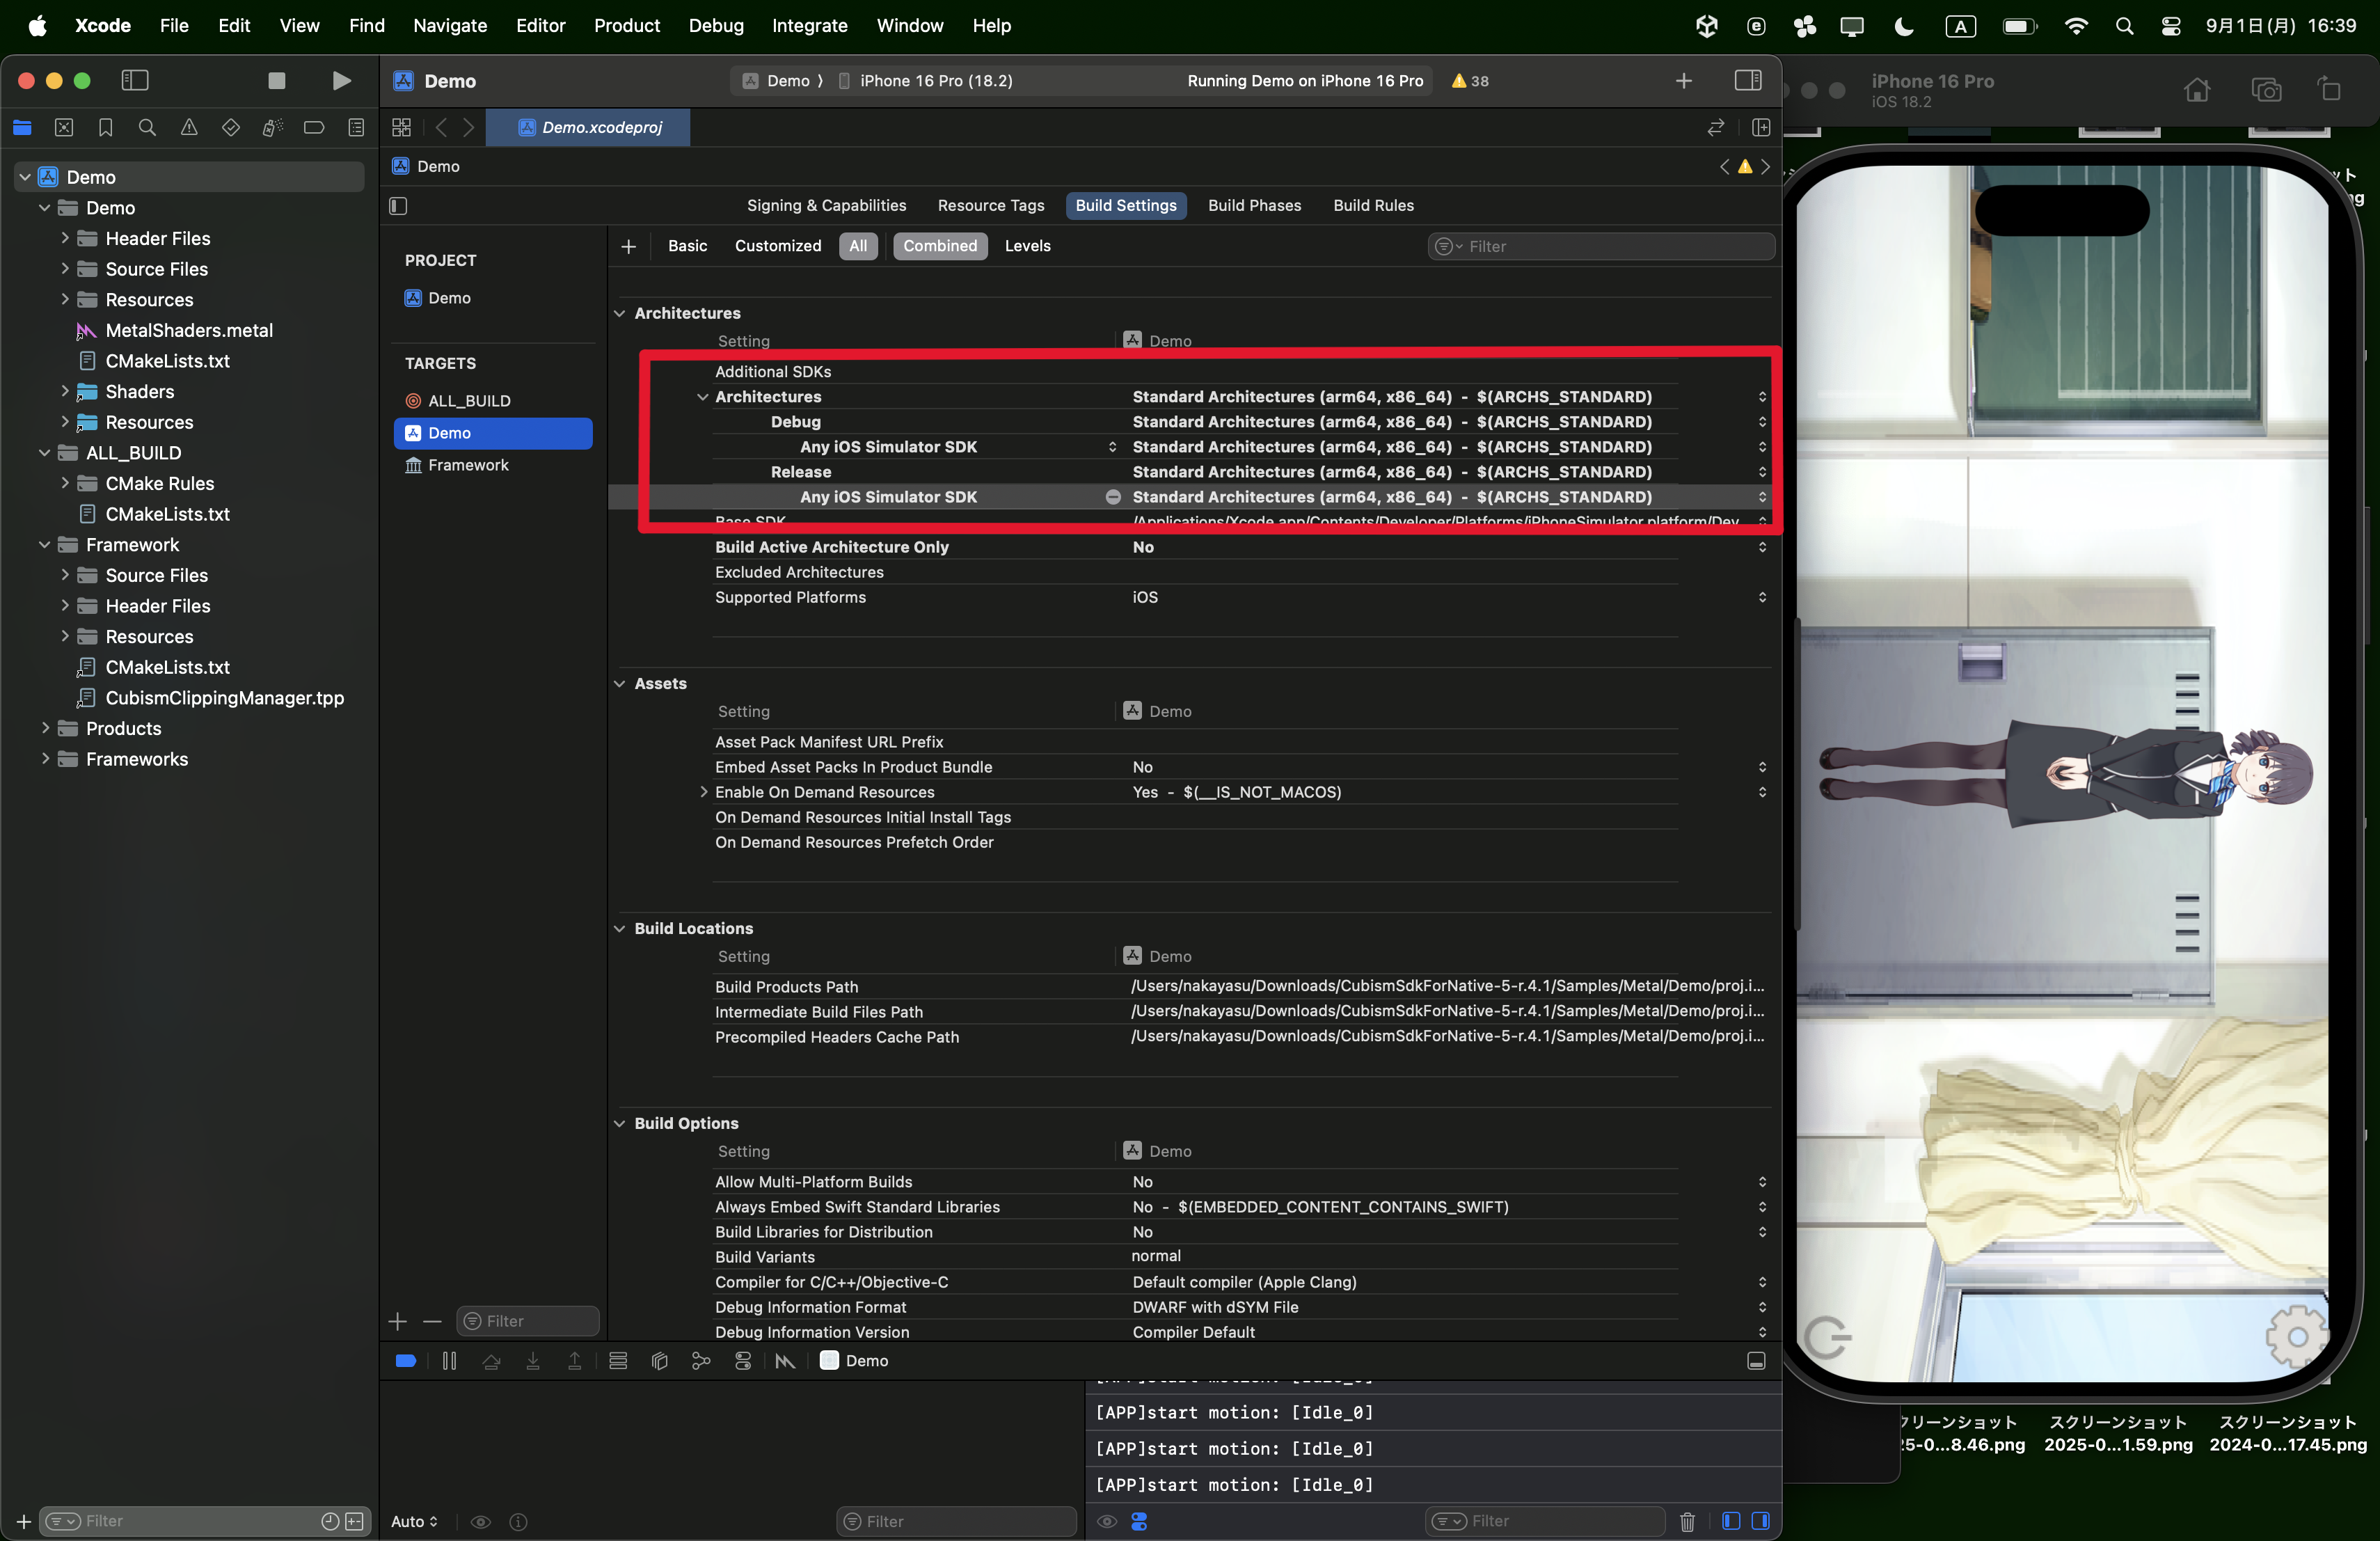This screenshot has width=2380, height=1541.
Task: Toggle breakpoints activation in debug bar
Action: pyautogui.click(x=406, y=1361)
